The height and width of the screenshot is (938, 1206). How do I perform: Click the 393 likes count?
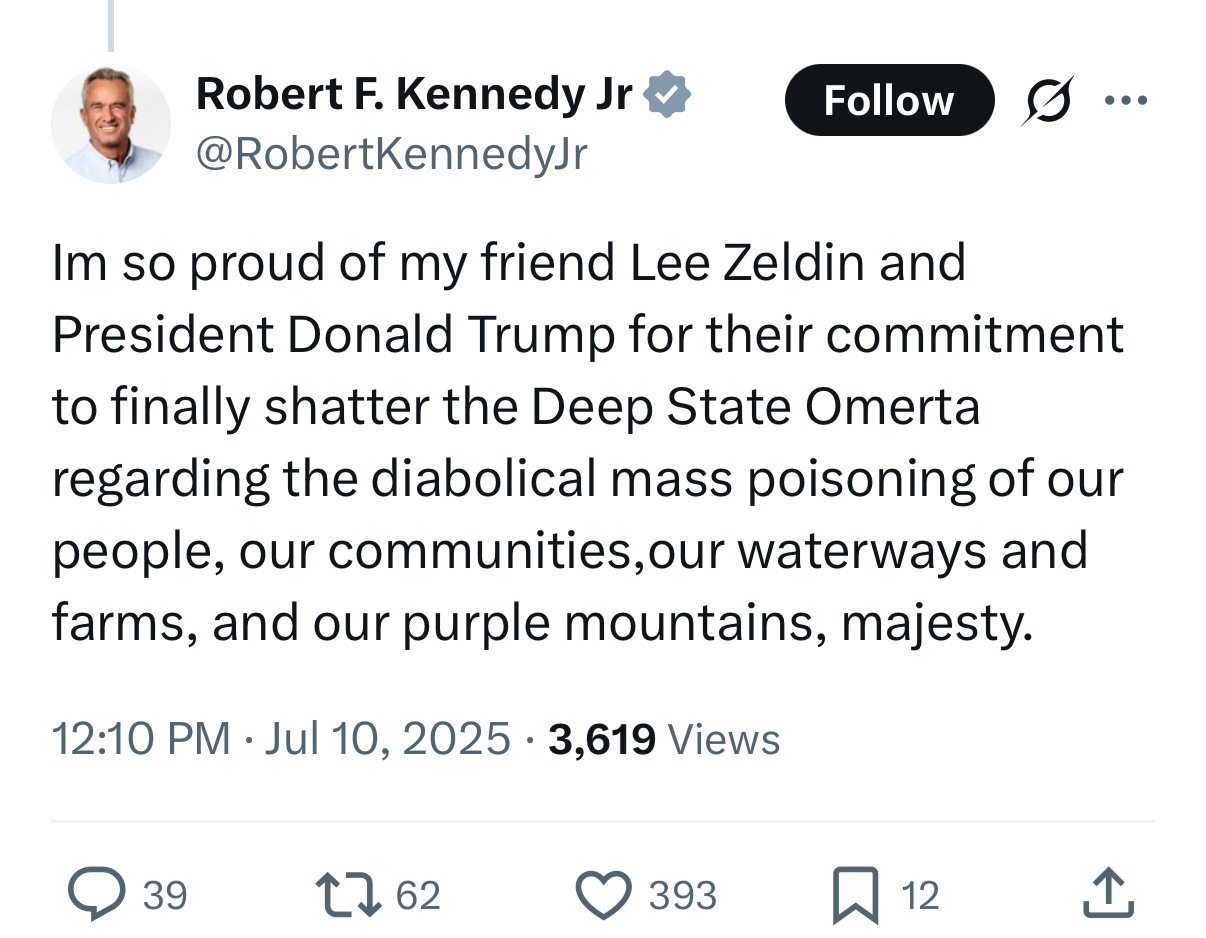[x=682, y=894]
